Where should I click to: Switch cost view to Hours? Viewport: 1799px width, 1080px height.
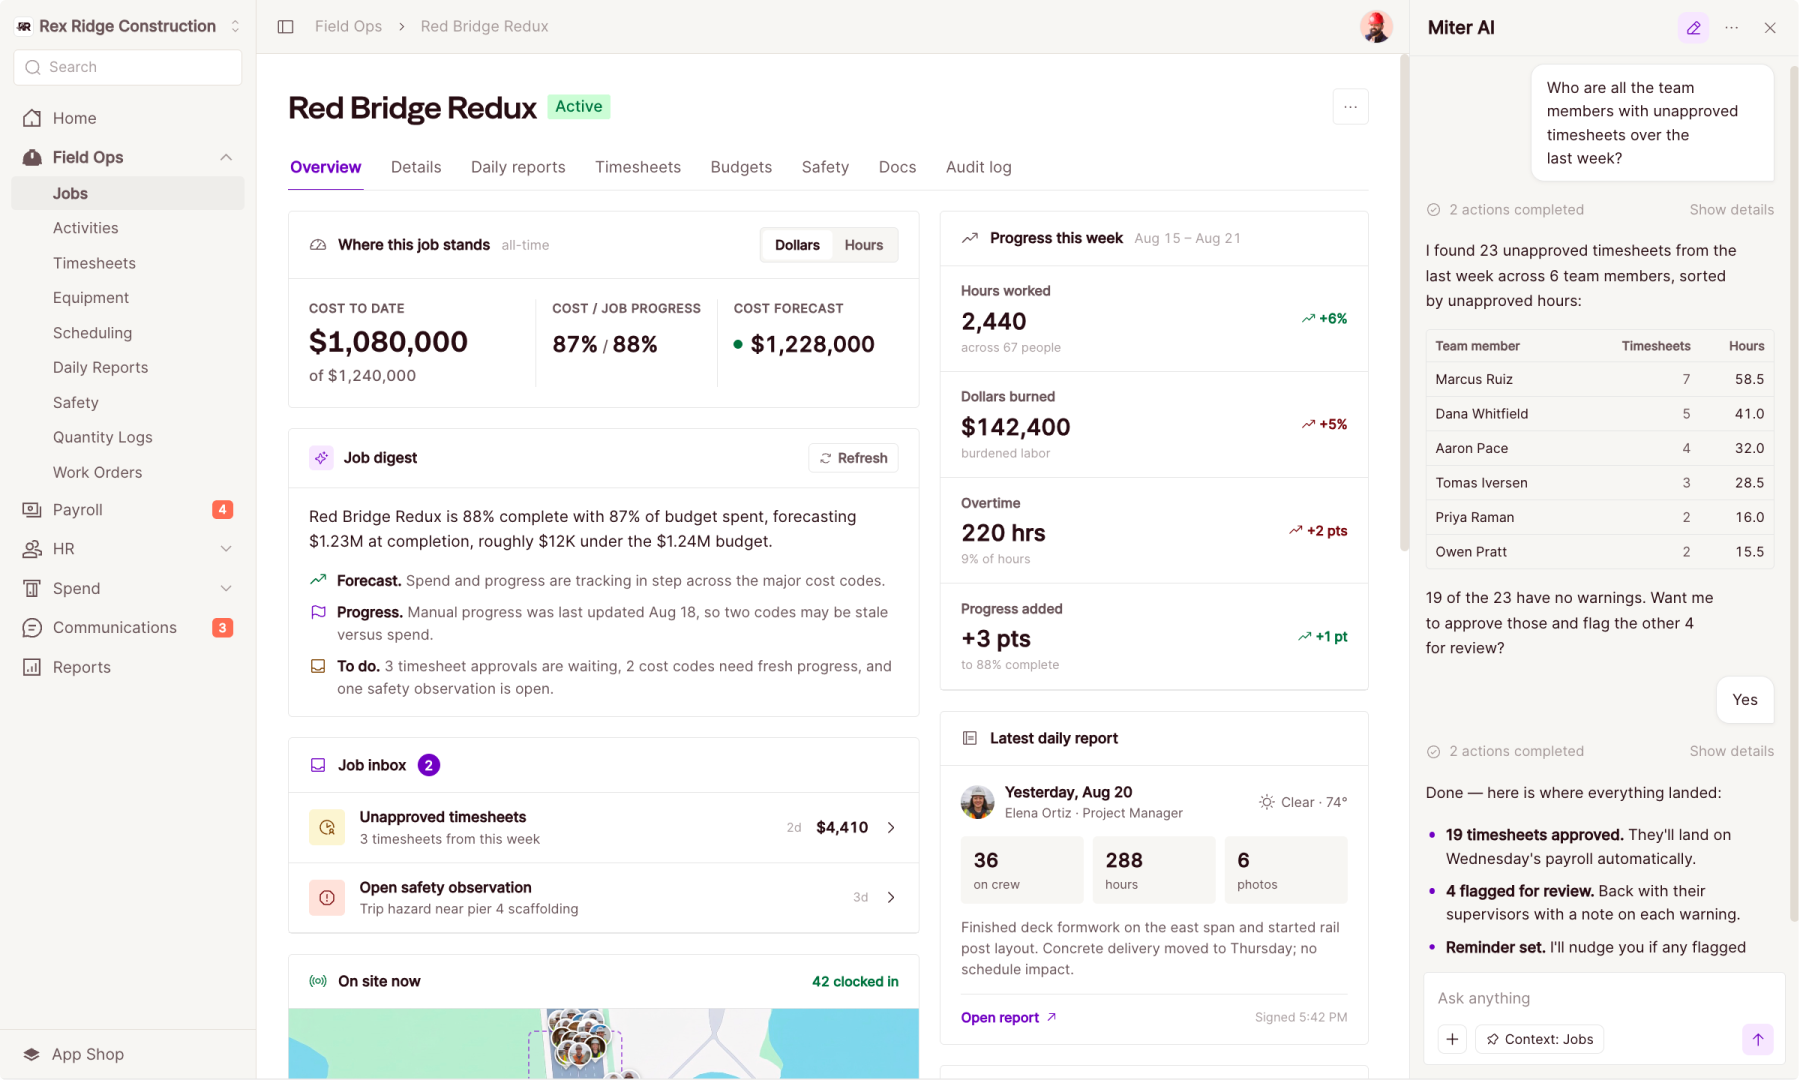click(x=863, y=245)
